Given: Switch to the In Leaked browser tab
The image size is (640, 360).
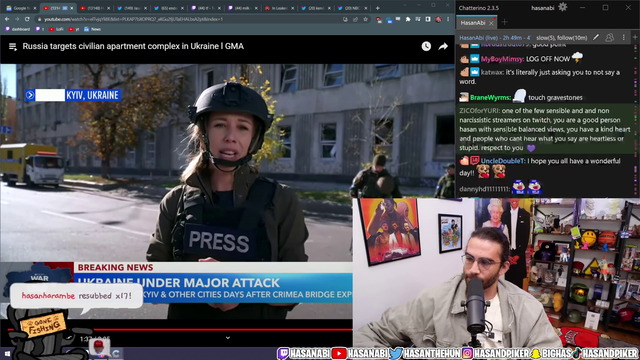Looking at the screenshot, I should pos(280,8).
